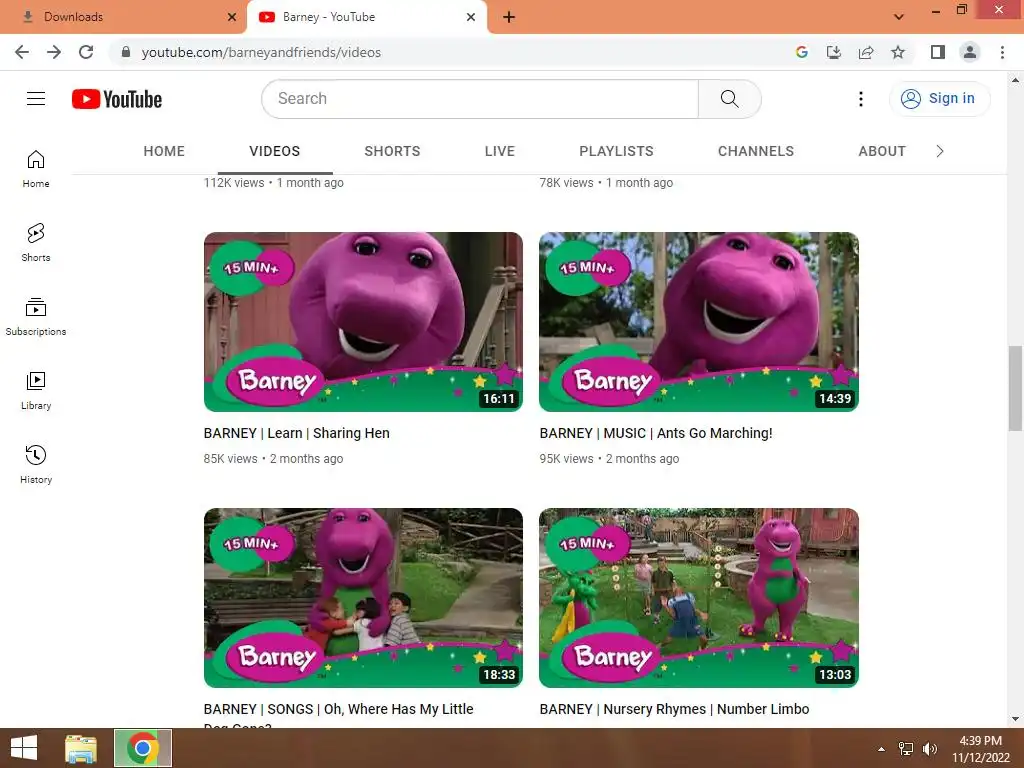Click the '78K views • 1 month ago' text
The height and width of the screenshot is (768, 1024).
(606, 183)
